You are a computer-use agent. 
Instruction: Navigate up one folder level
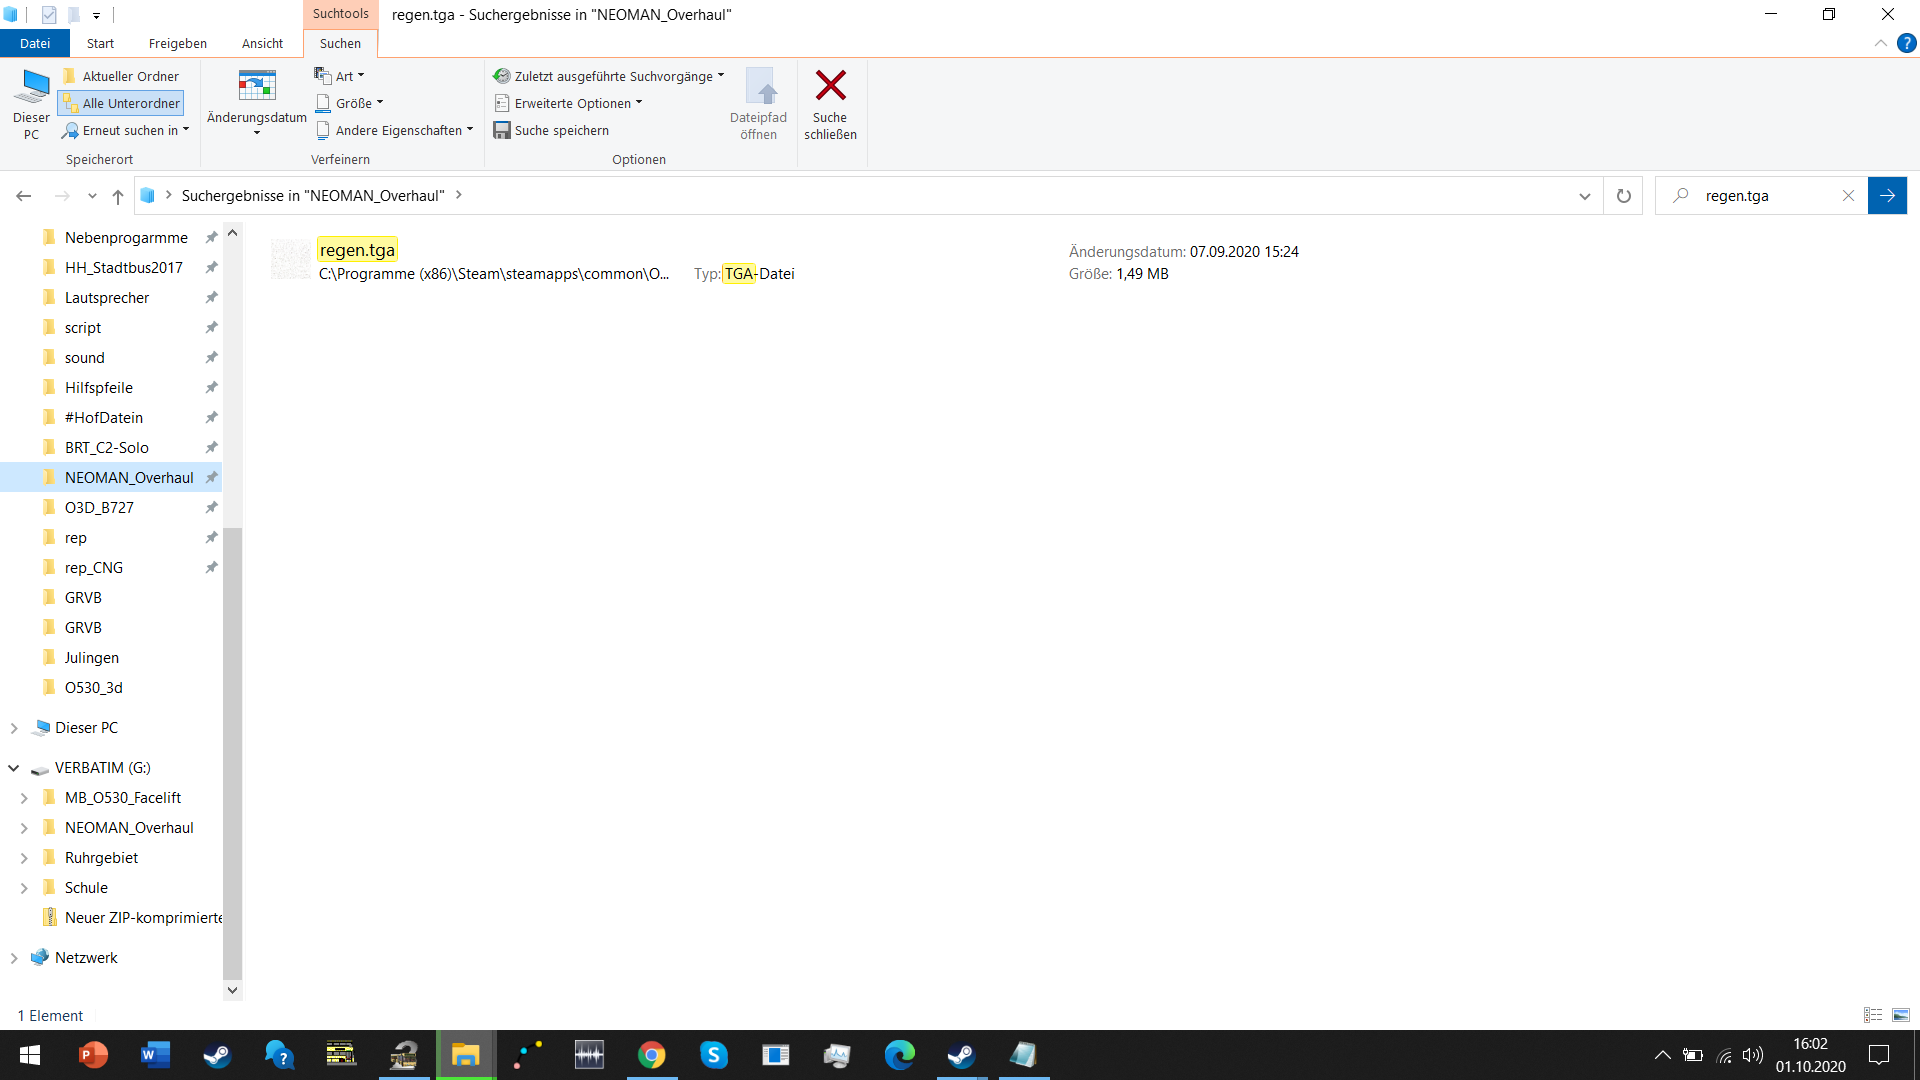[118, 196]
